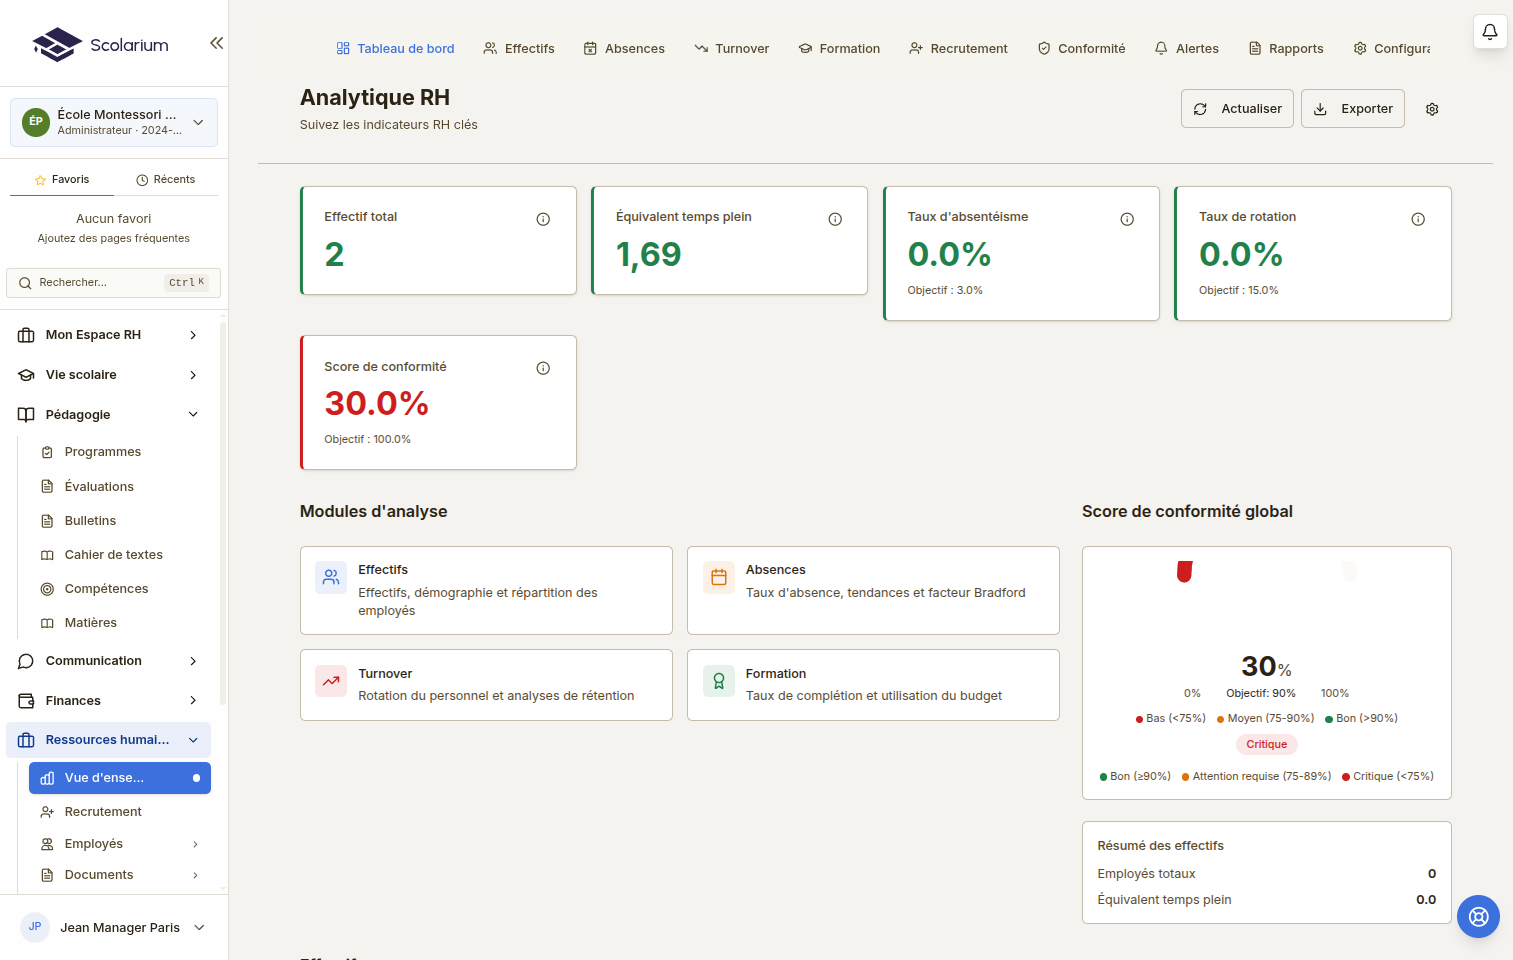Collapse the sidebar with double chevron icon

tap(216, 43)
